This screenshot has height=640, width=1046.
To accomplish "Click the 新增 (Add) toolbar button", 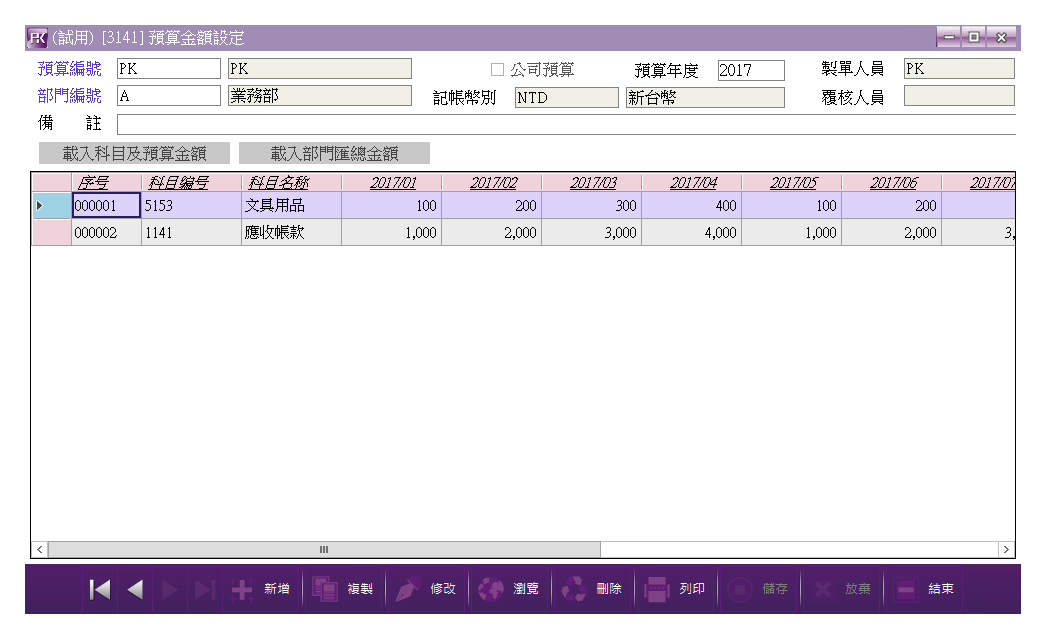I will click(x=262, y=590).
